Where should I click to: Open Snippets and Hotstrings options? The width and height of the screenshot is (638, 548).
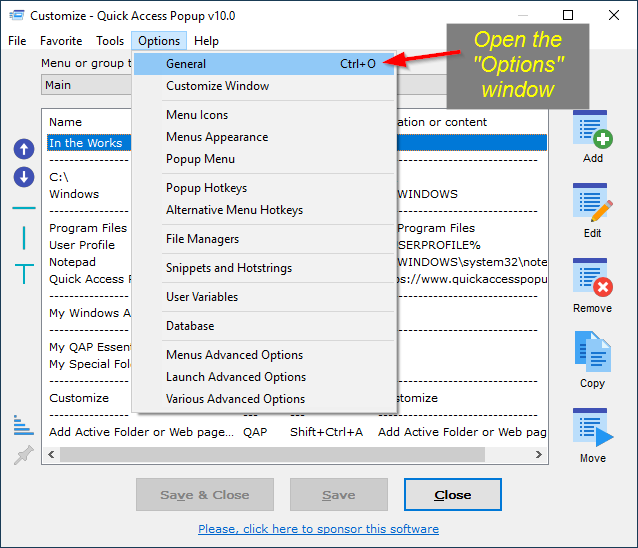264,268
